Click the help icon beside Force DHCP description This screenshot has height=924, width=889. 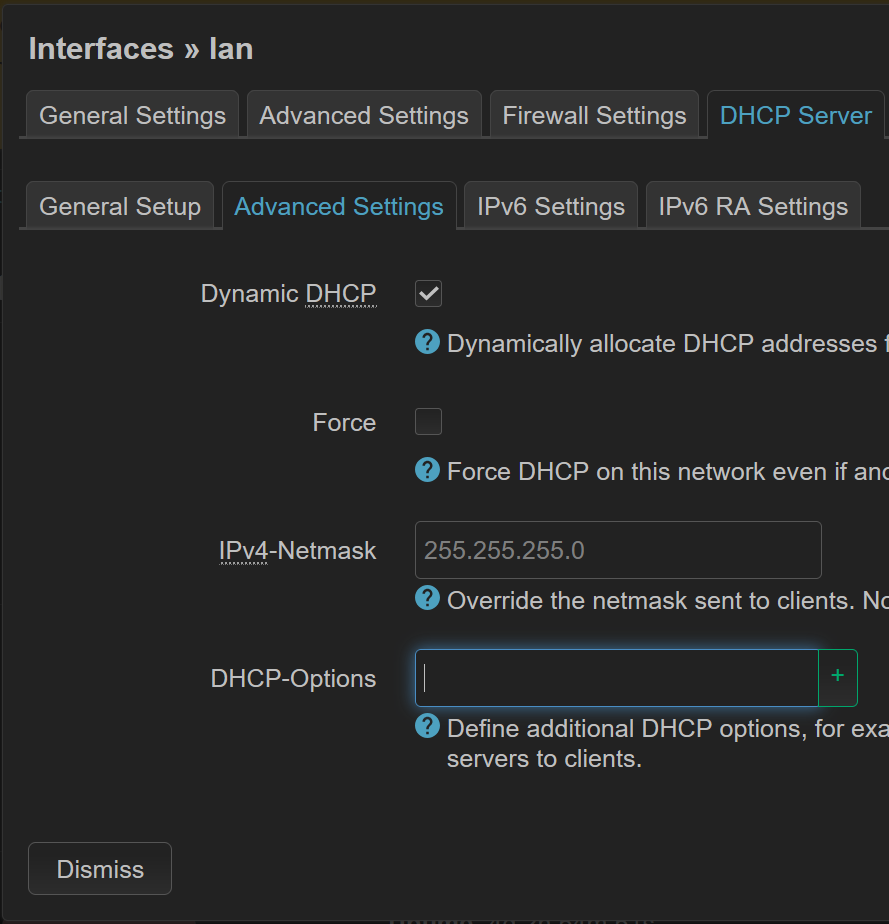pyautogui.click(x=427, y=470)
